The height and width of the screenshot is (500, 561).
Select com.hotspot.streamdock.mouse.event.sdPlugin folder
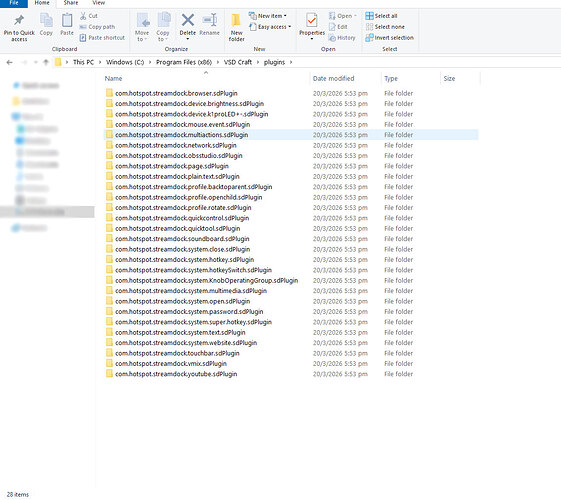(x=182, y=124)
